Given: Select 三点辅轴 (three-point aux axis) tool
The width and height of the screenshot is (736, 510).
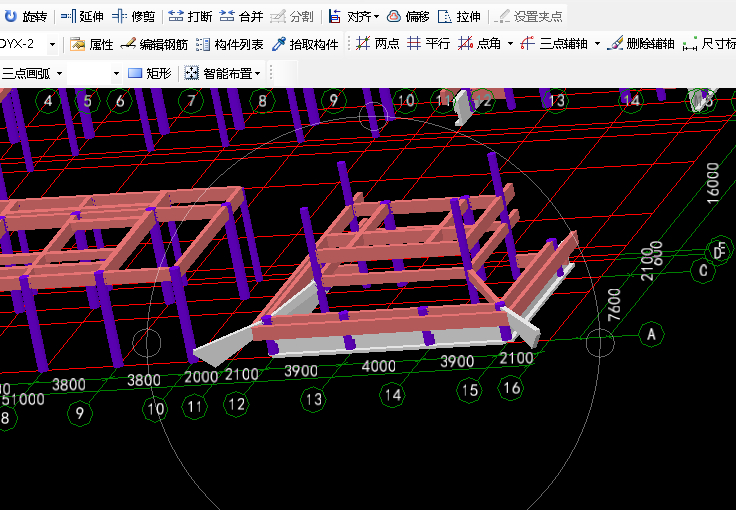Looking at the screenshot, I should (x=554, y=44).
